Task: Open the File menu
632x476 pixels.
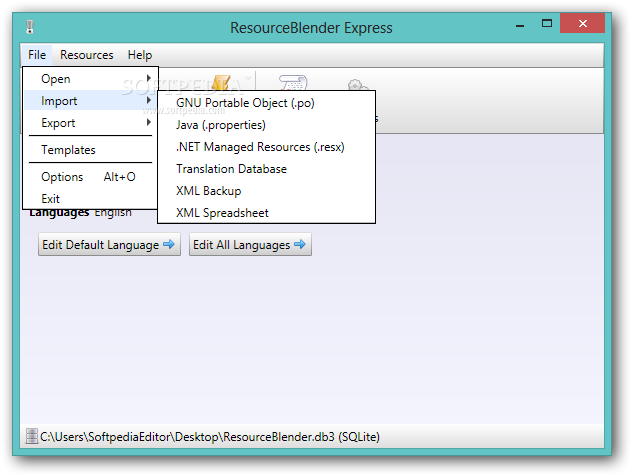Action: pyautogui.click(x=37, y=55)
